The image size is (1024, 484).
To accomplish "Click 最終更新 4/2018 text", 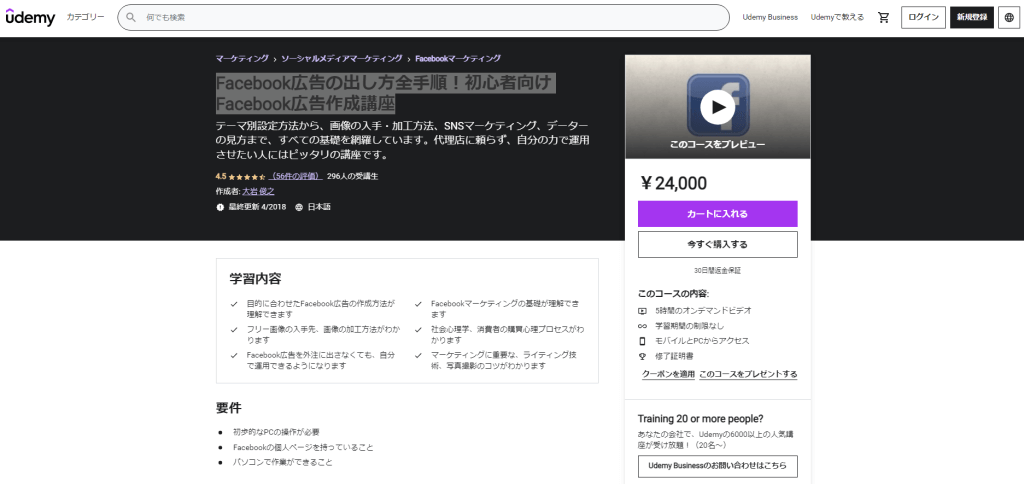I will coord(257,207).
